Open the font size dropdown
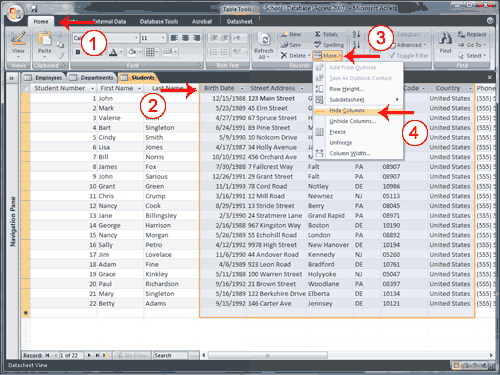 [x=163, y=38]
